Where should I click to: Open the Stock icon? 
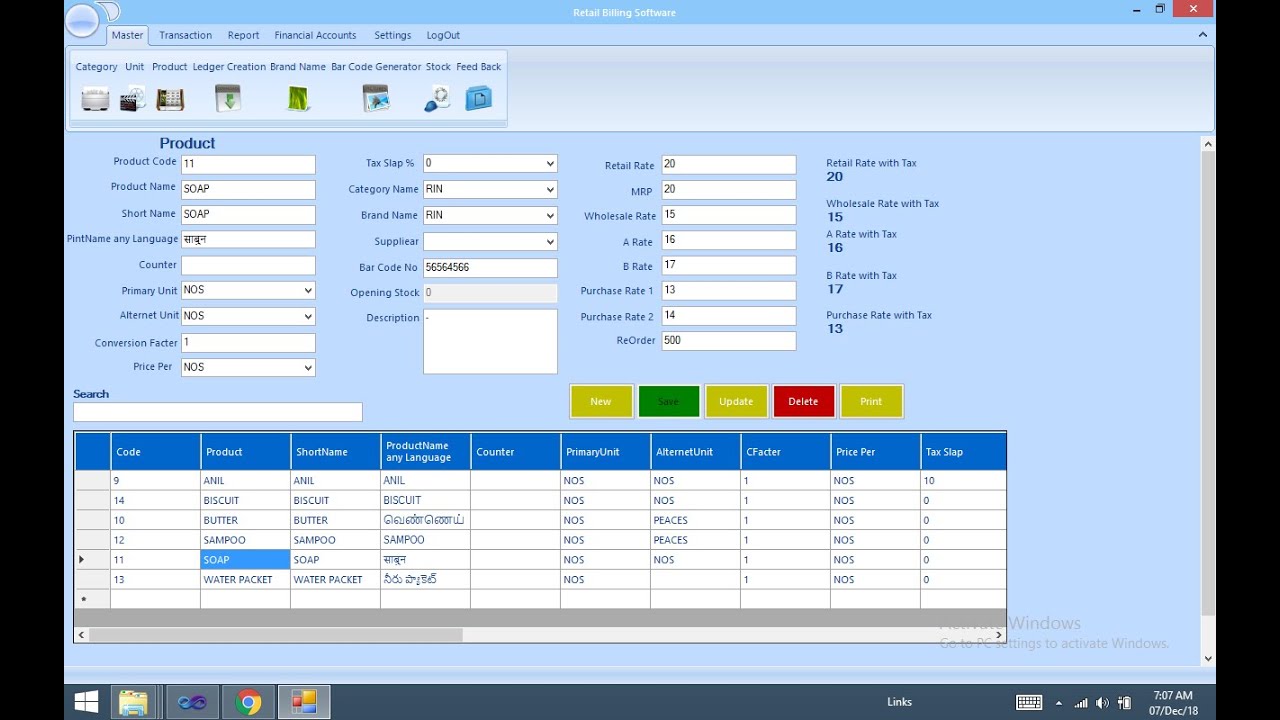(437, 99)
